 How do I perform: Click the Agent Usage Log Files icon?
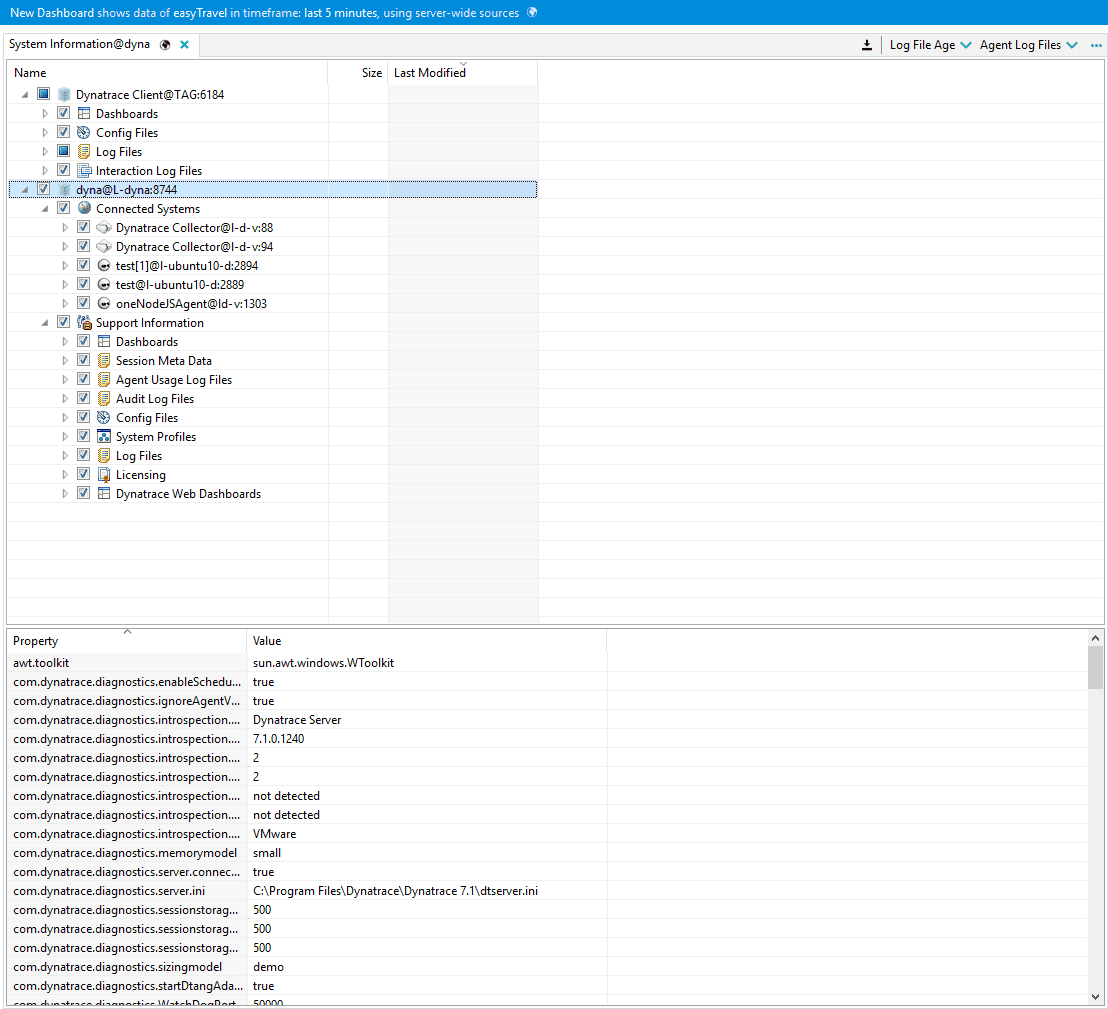pos(104,380)
